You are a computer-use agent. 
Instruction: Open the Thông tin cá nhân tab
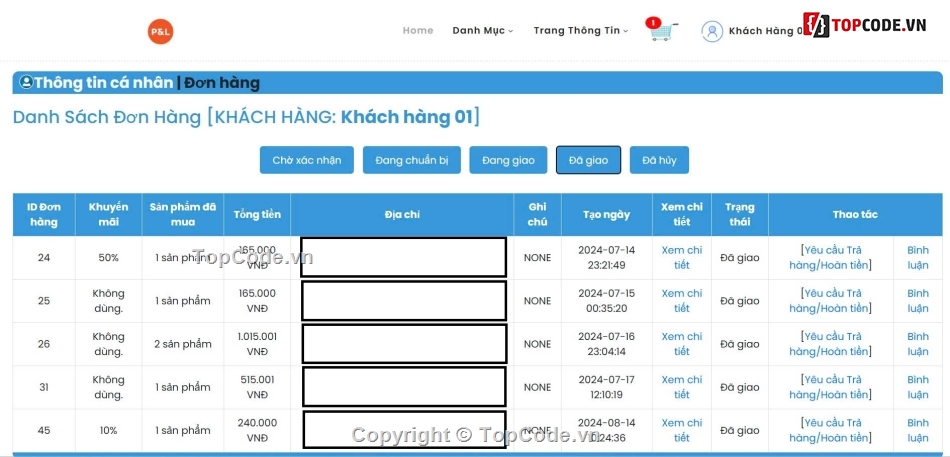pyautogui.click(x=104, y=82)
